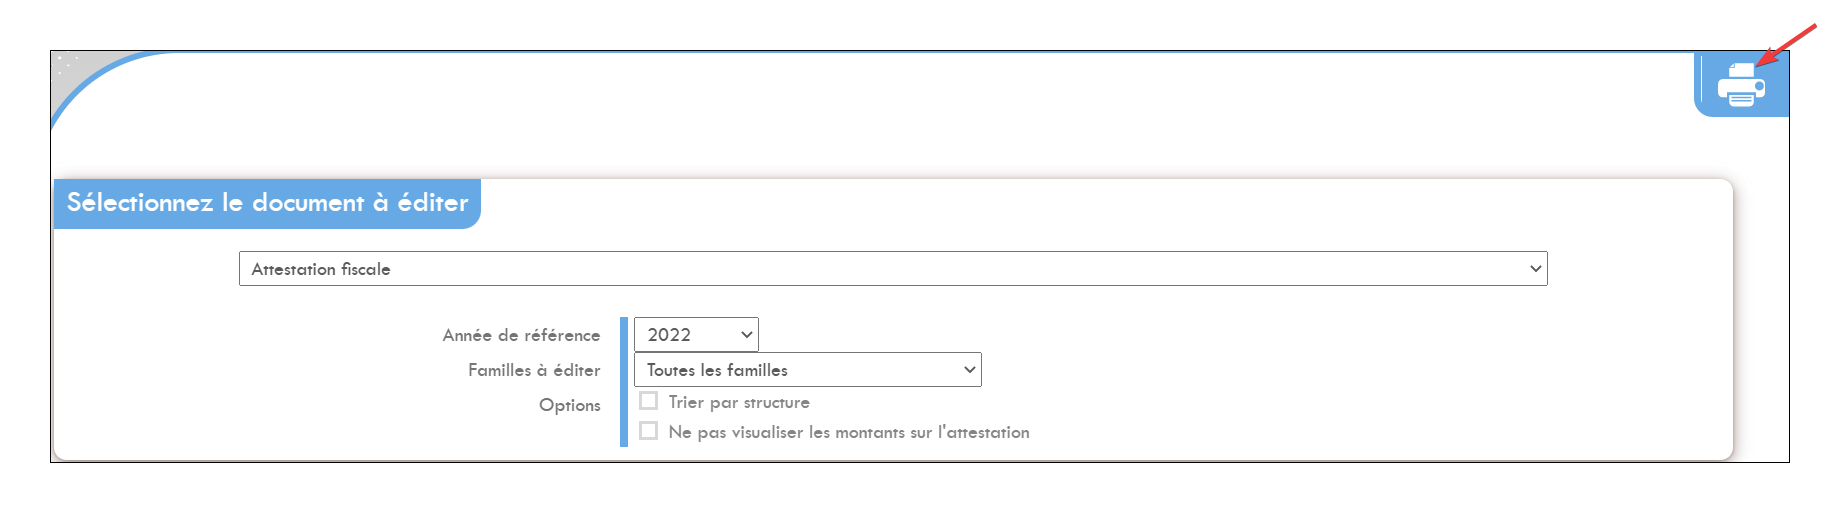This screenshot has height=513, width=1840.
Task: Check Ne pas visualiser les montants option
Action: coord(649,431)
